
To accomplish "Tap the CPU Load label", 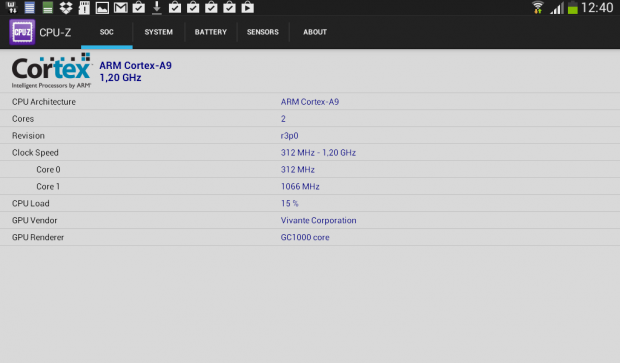I will (31, 203).
